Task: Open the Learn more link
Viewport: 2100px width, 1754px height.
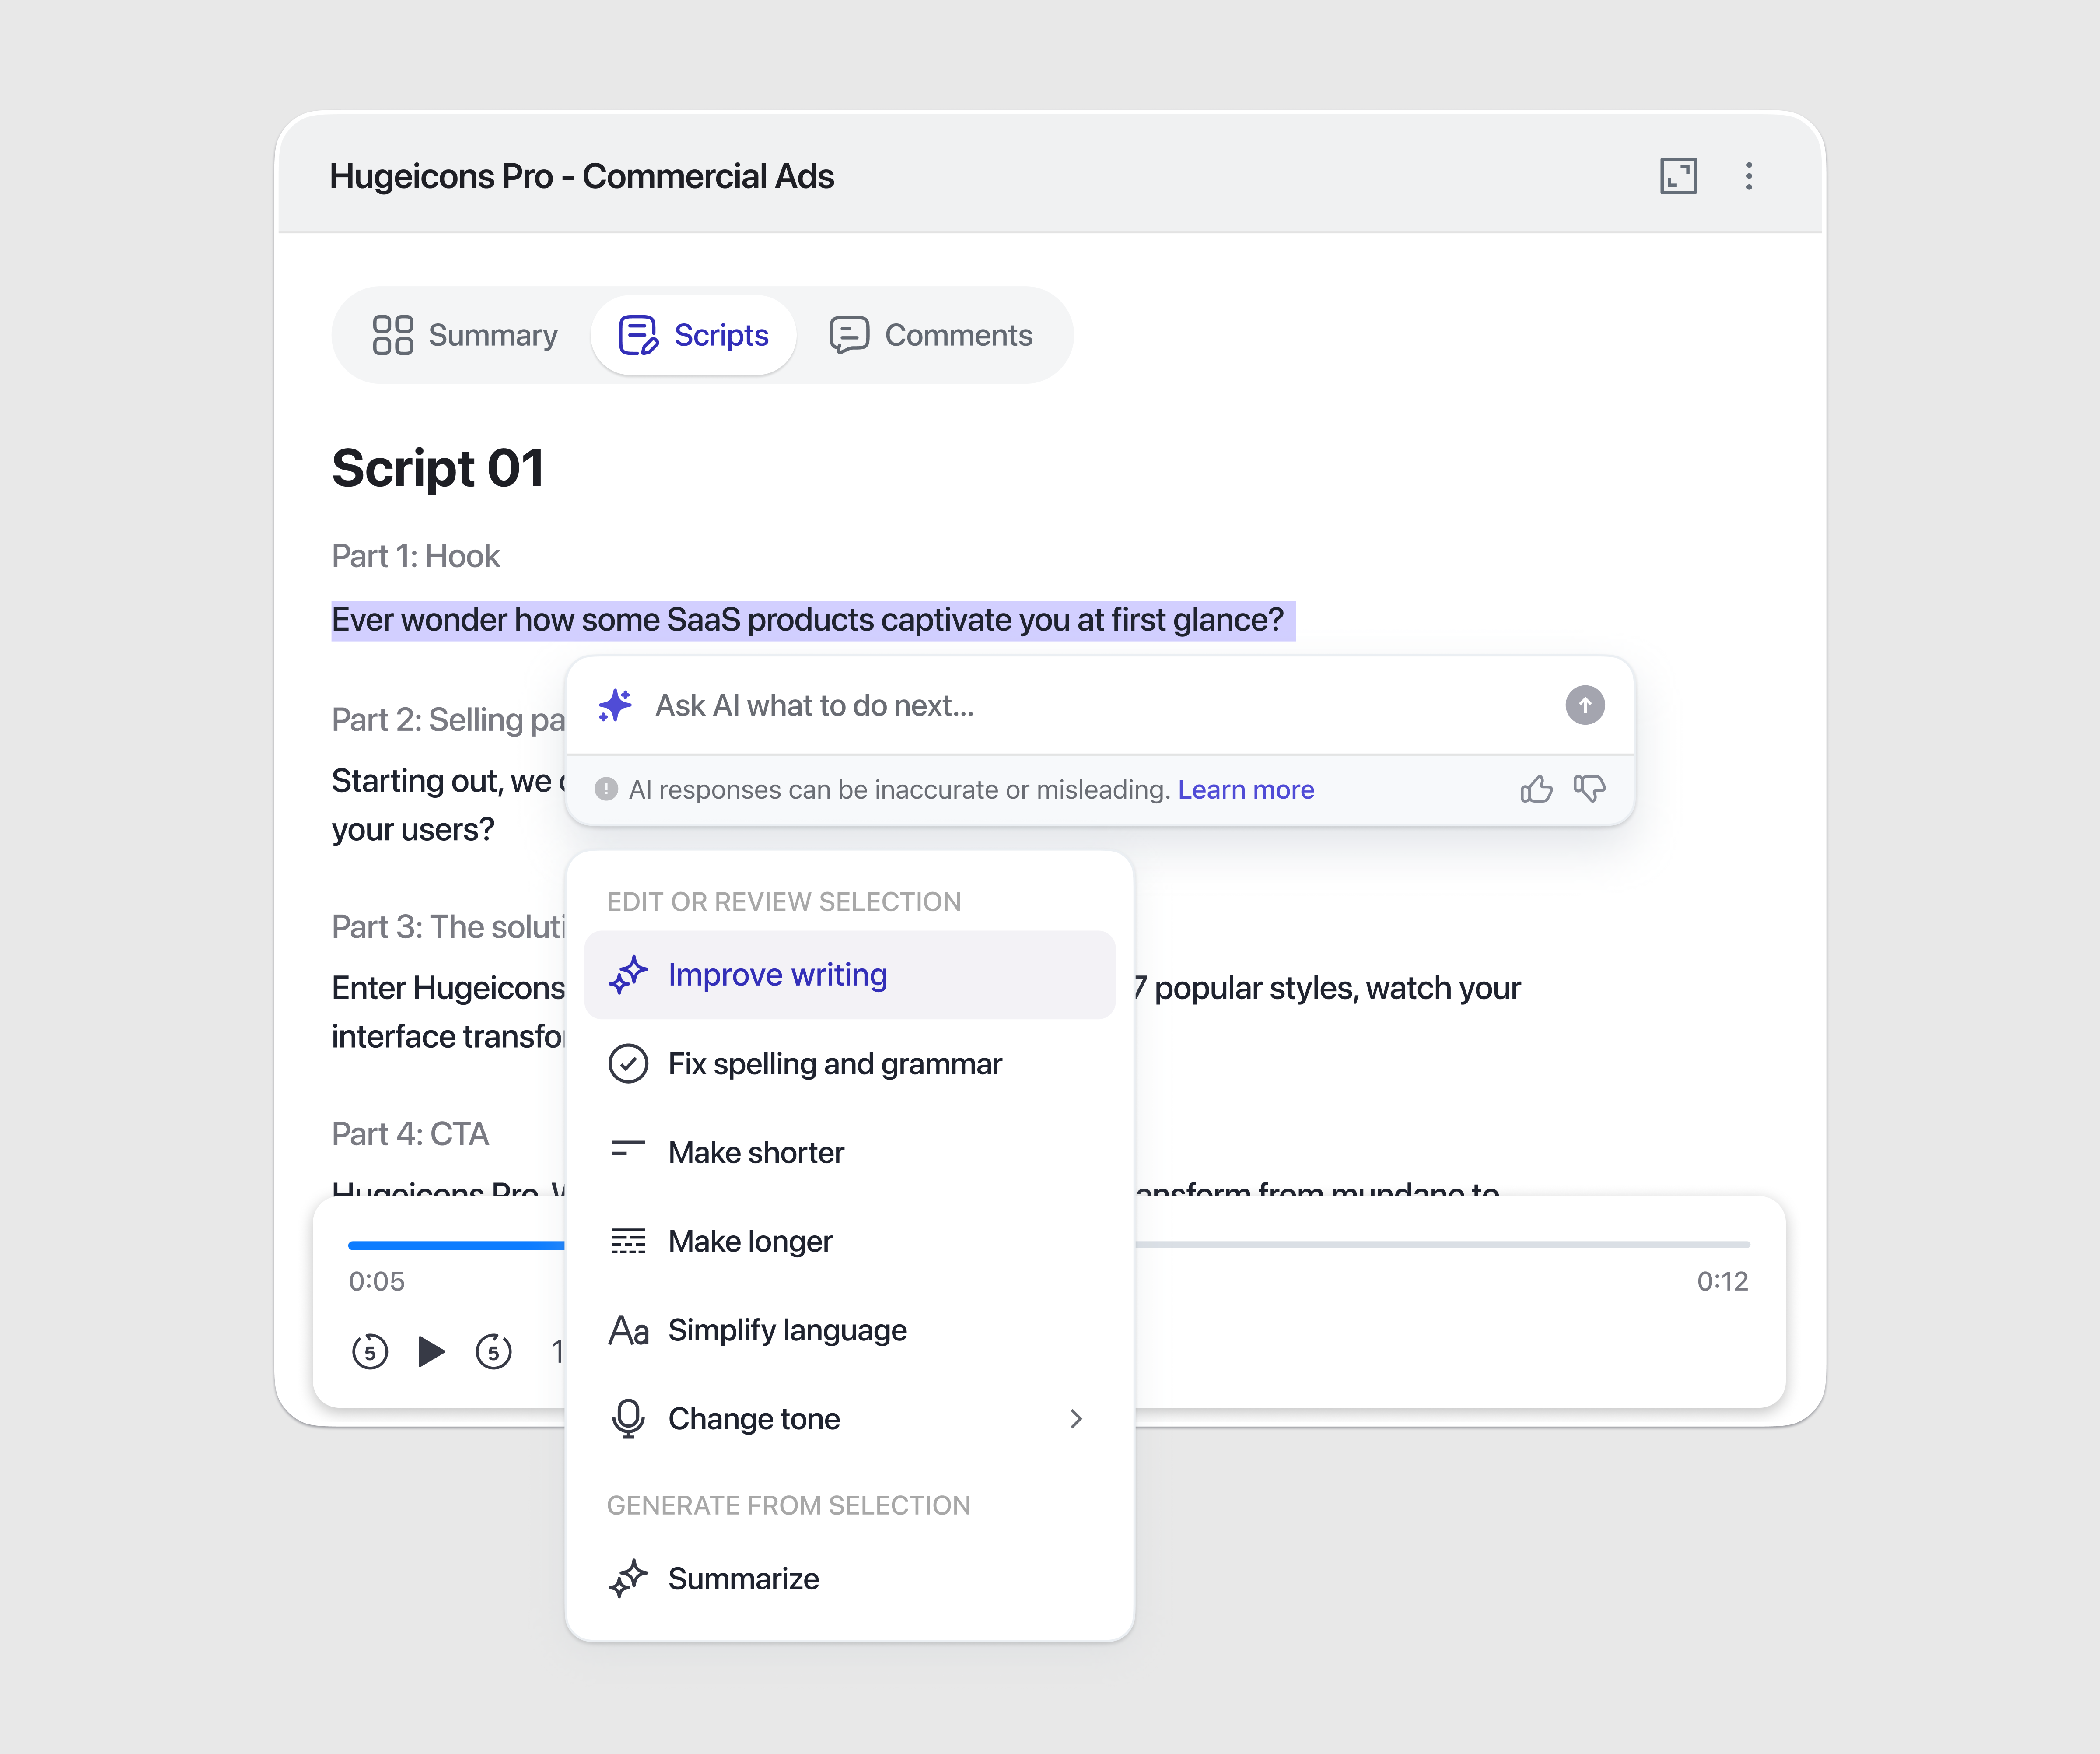Action: [x=1245, y=789]
